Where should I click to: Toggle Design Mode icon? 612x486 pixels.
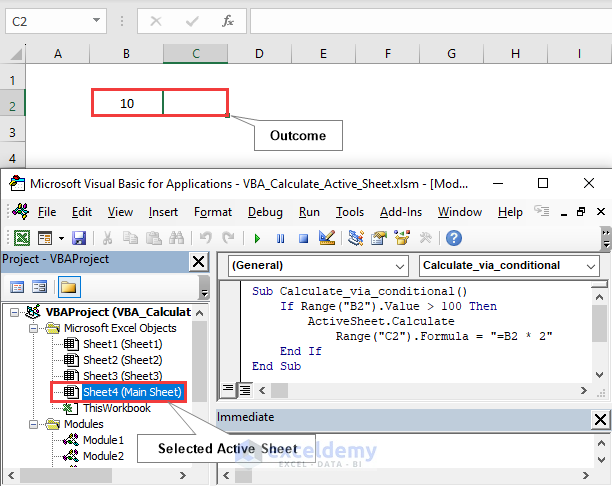[327, 237]
